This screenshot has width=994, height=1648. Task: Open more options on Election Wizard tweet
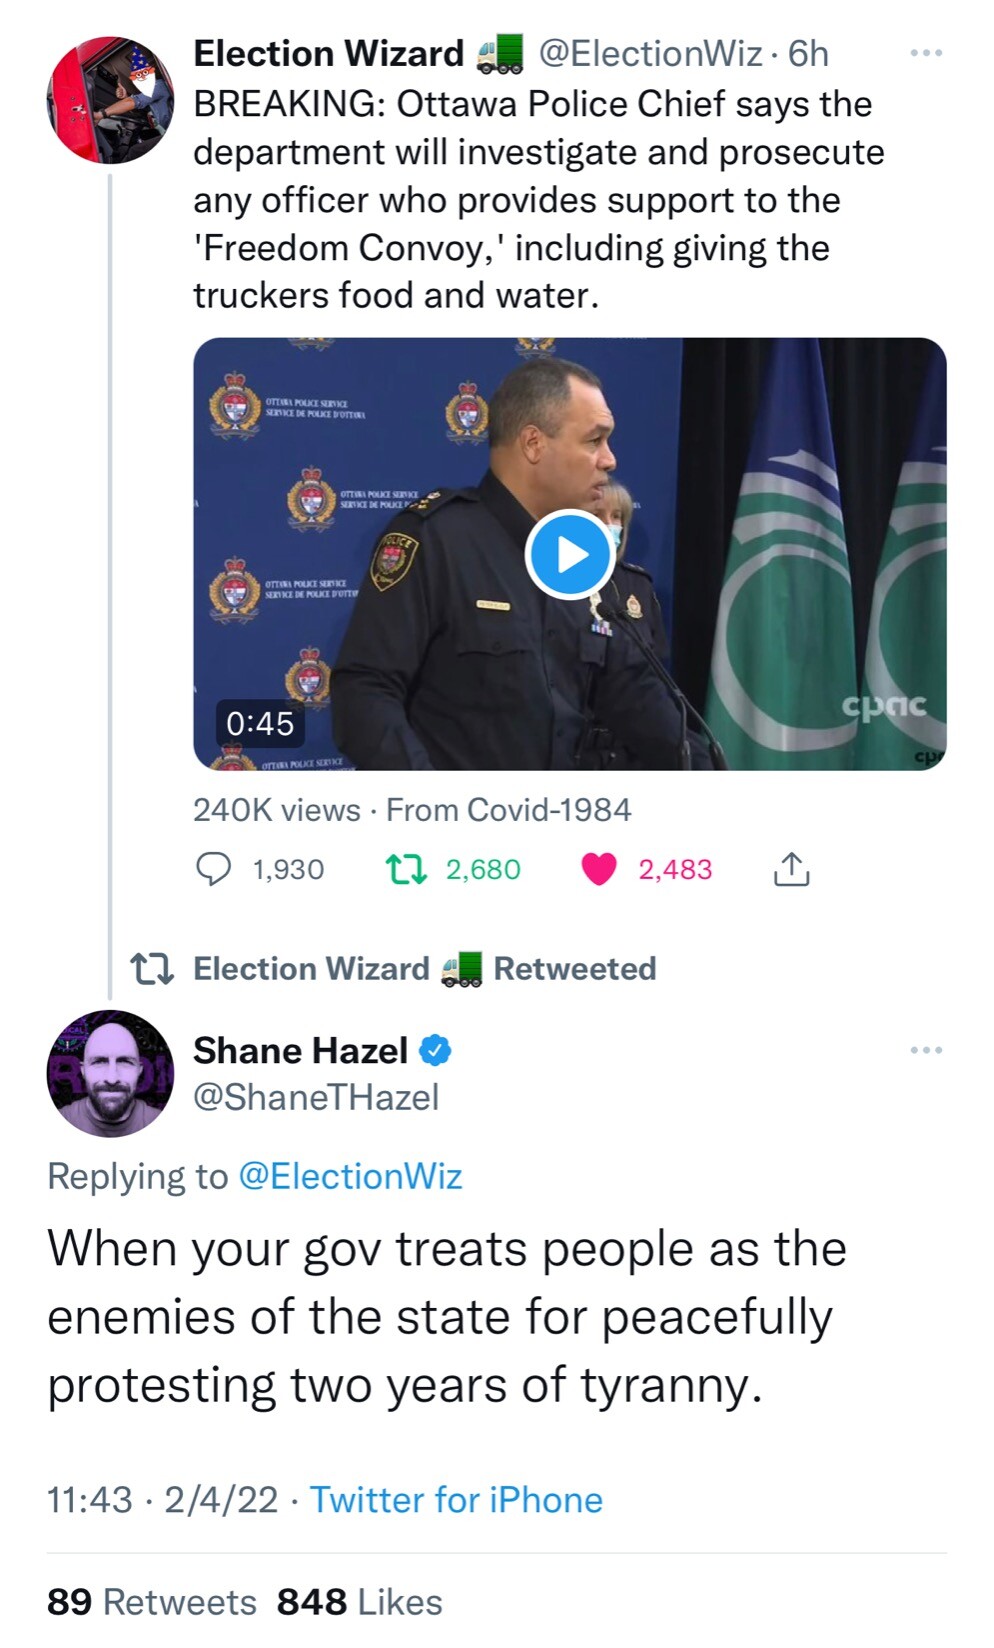[x=926, y=52]
